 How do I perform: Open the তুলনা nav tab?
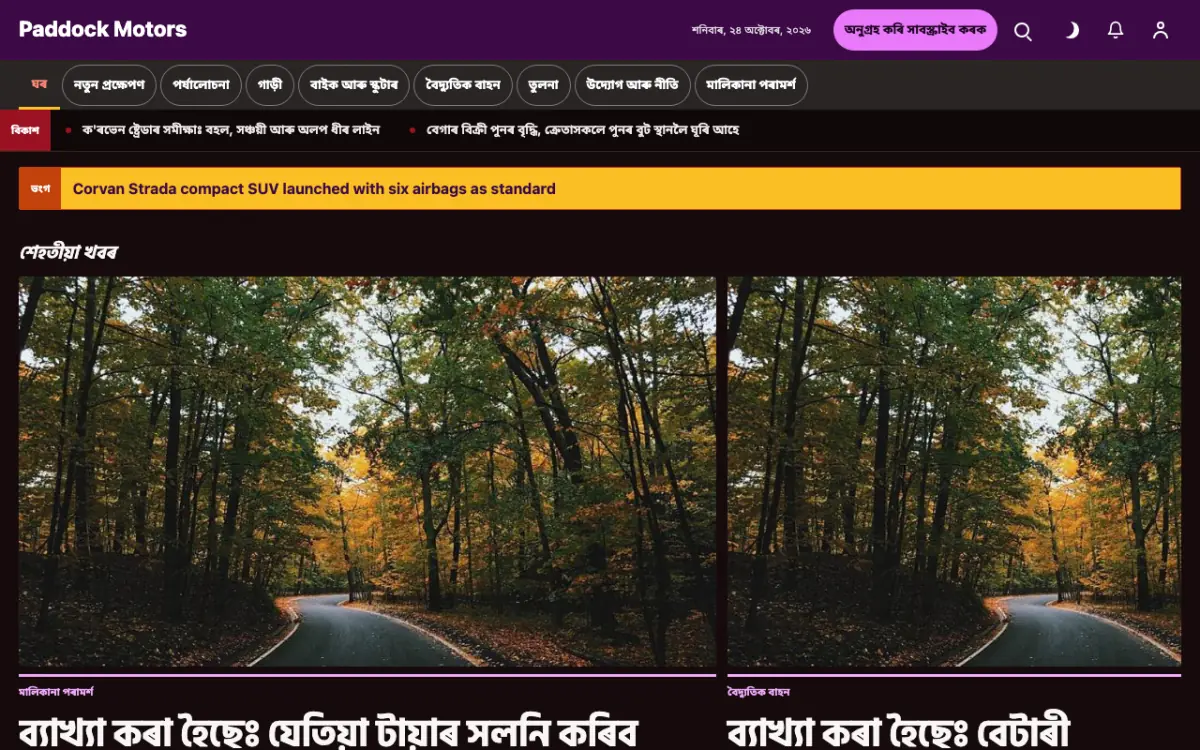[x=544, y=85]
